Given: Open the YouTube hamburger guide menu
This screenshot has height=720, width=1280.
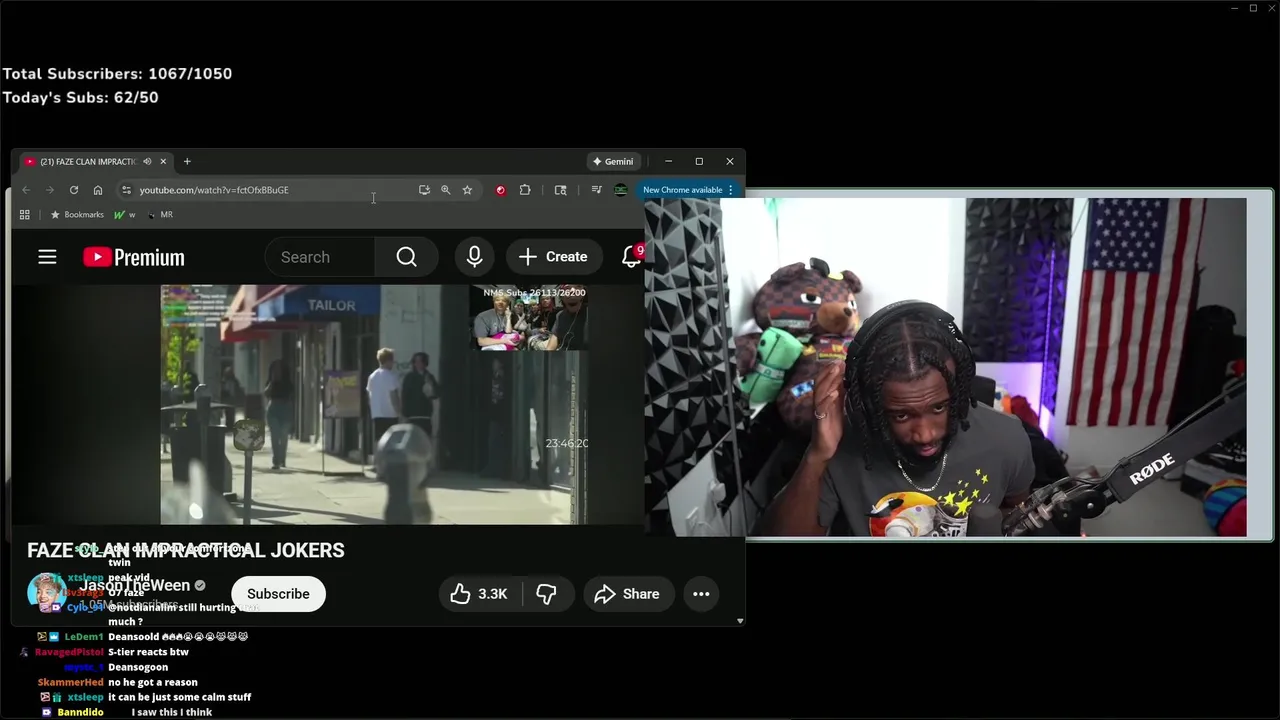Looking at the screenshot, I should [47, 257].
